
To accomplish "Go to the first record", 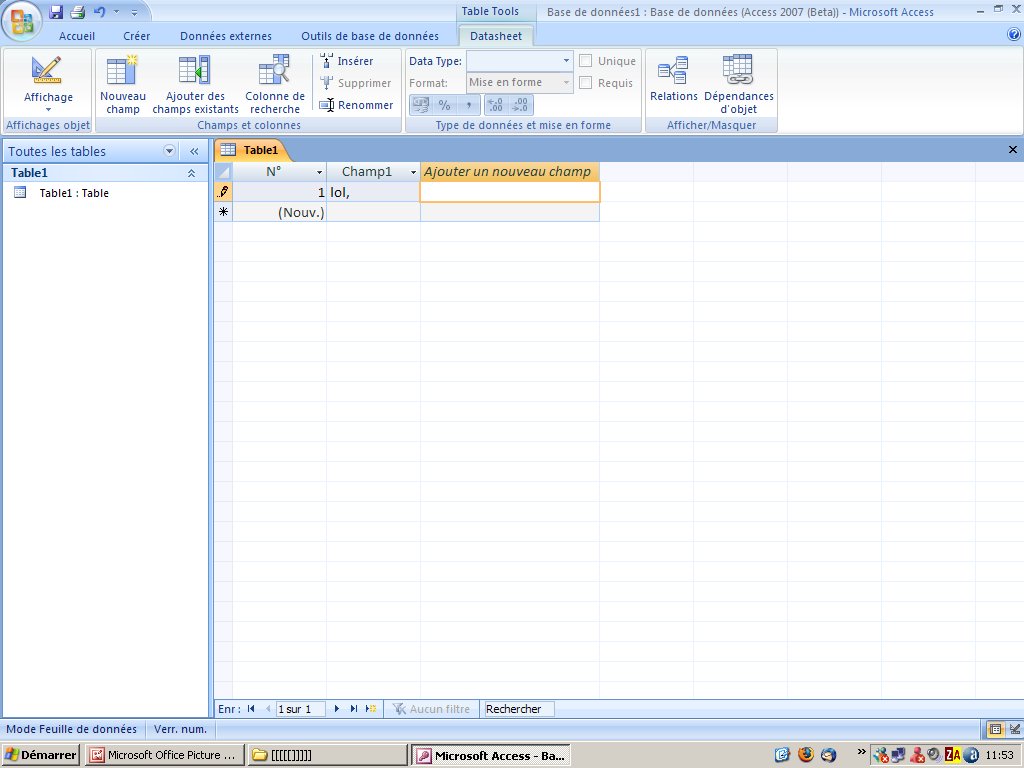I will tap(251, 709).
